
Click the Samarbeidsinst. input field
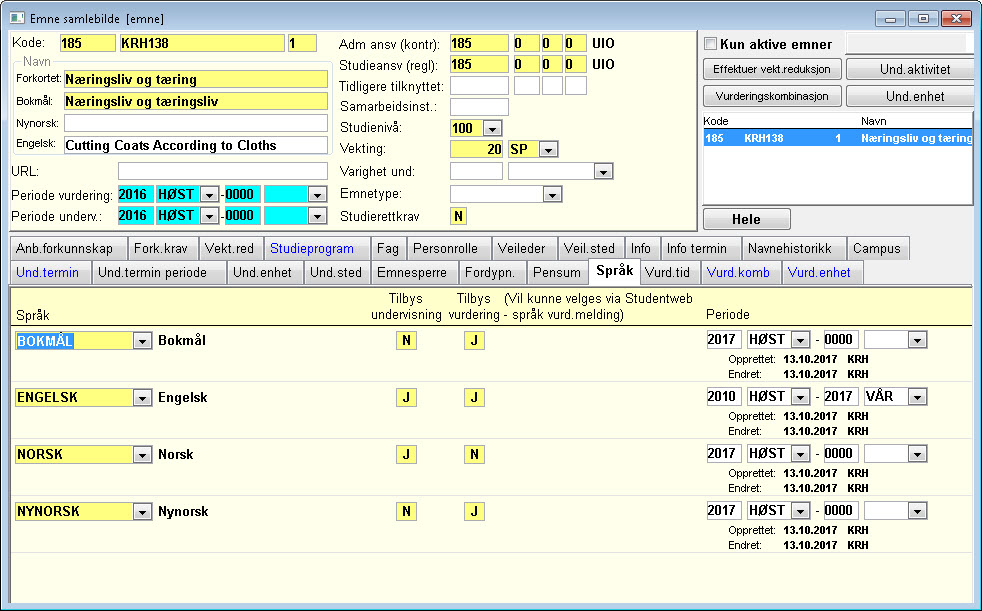coord(480,107)
